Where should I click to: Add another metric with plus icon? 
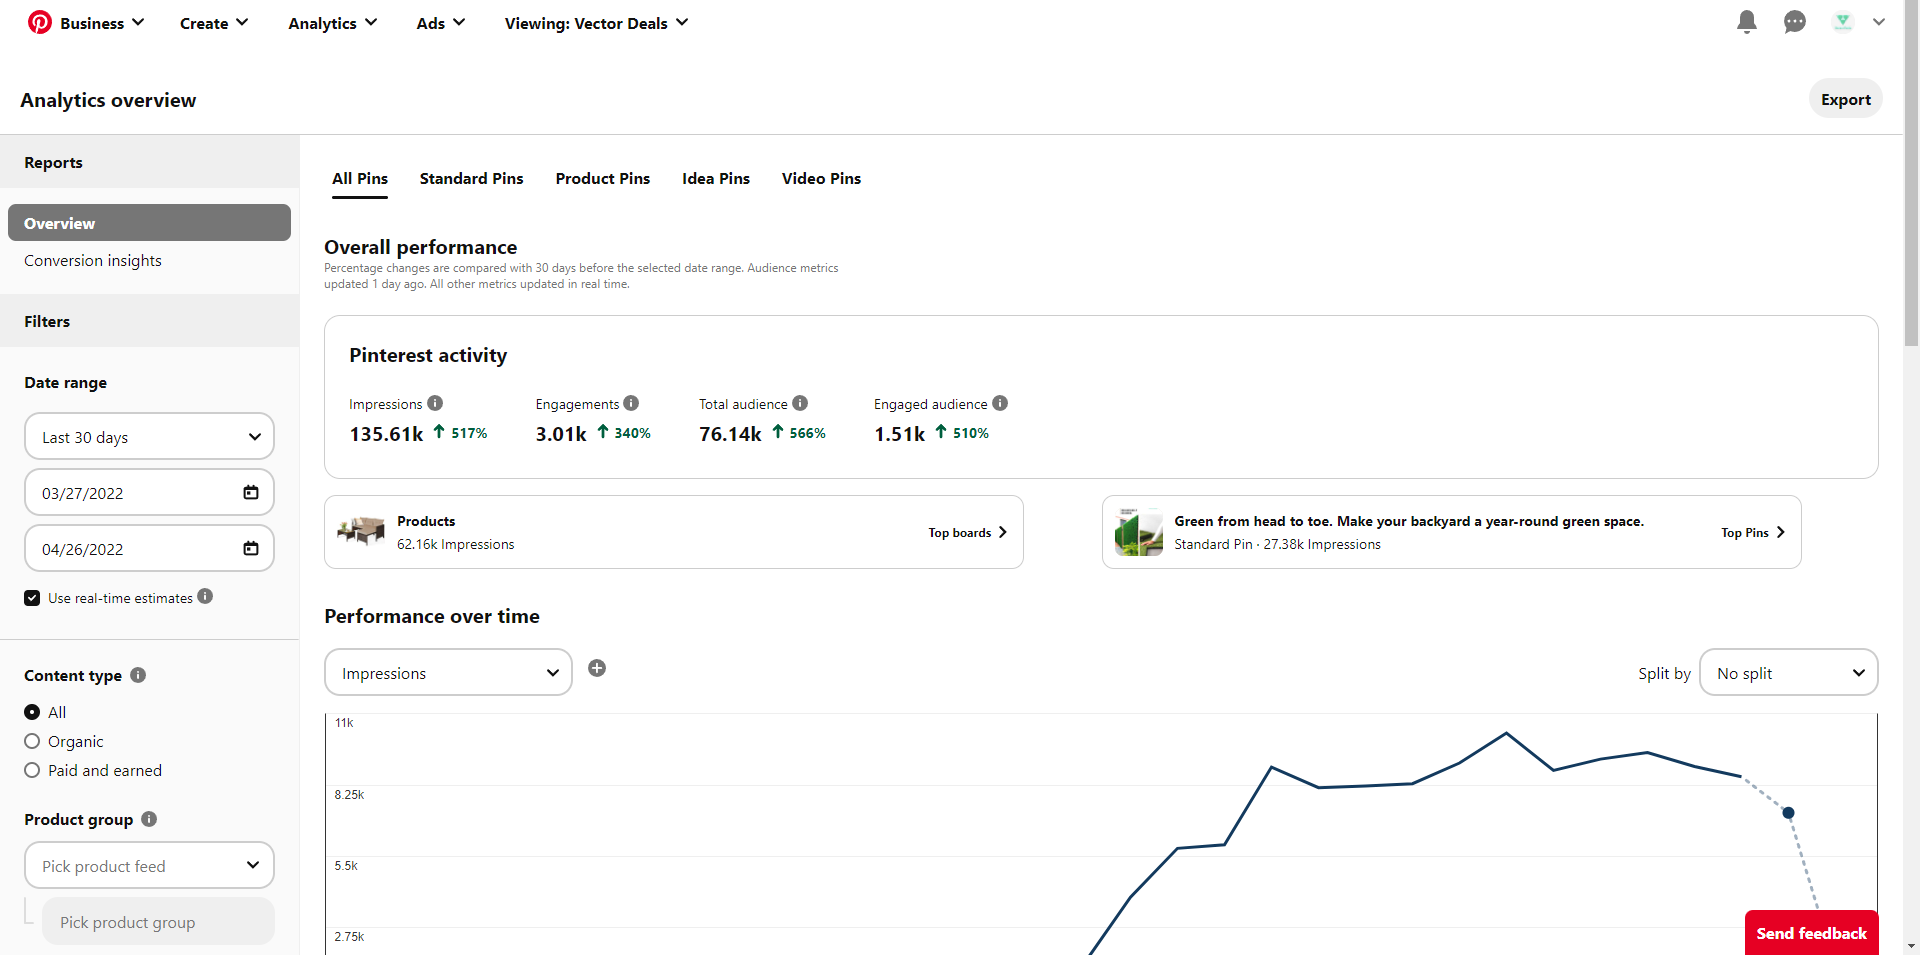pos(597,668)
